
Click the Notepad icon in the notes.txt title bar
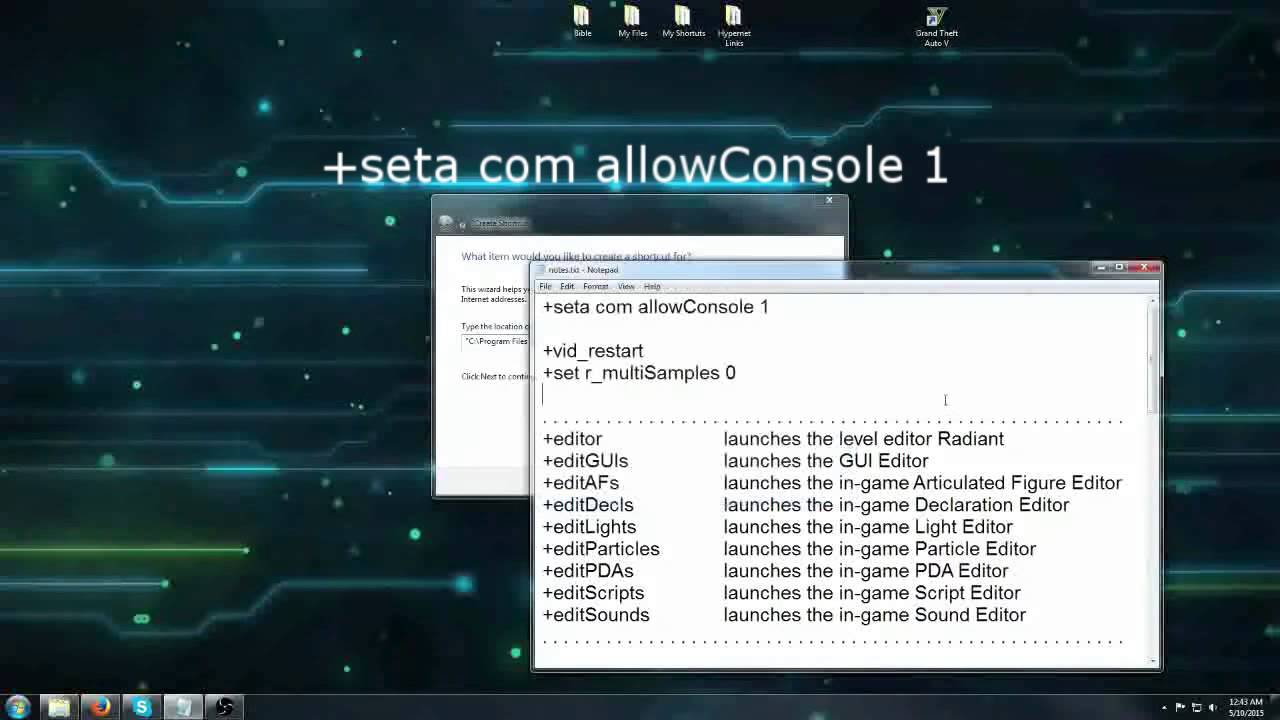541,270
